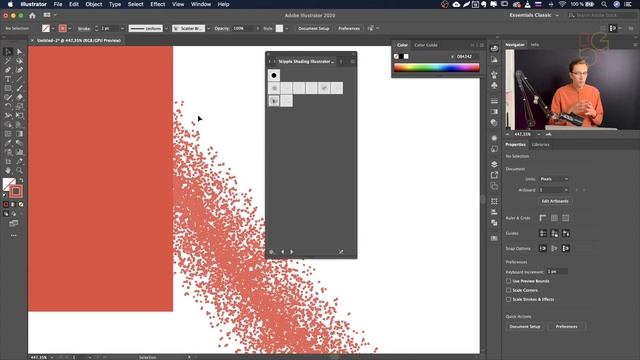Open the Align panel icon in dock
The width and height of the screenshot is (640, 360).
coord(494,212)
